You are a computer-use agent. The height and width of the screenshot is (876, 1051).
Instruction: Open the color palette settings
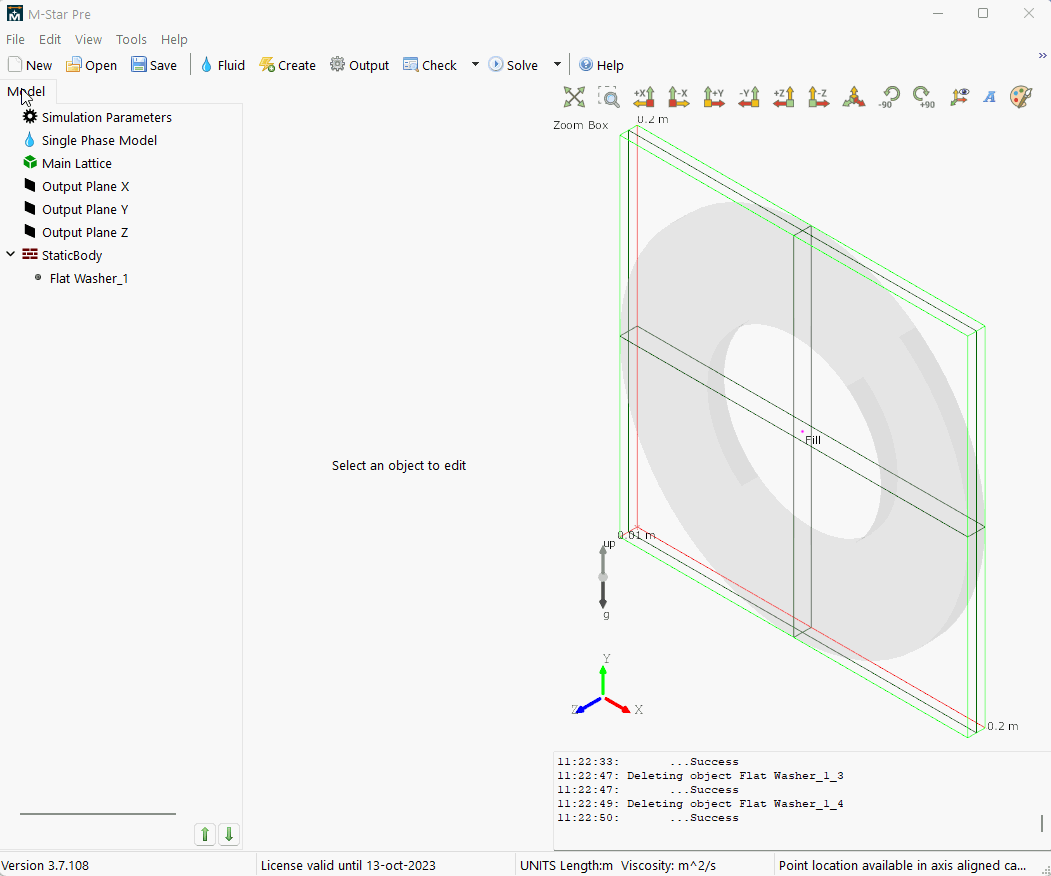[x=1020, y=96]
